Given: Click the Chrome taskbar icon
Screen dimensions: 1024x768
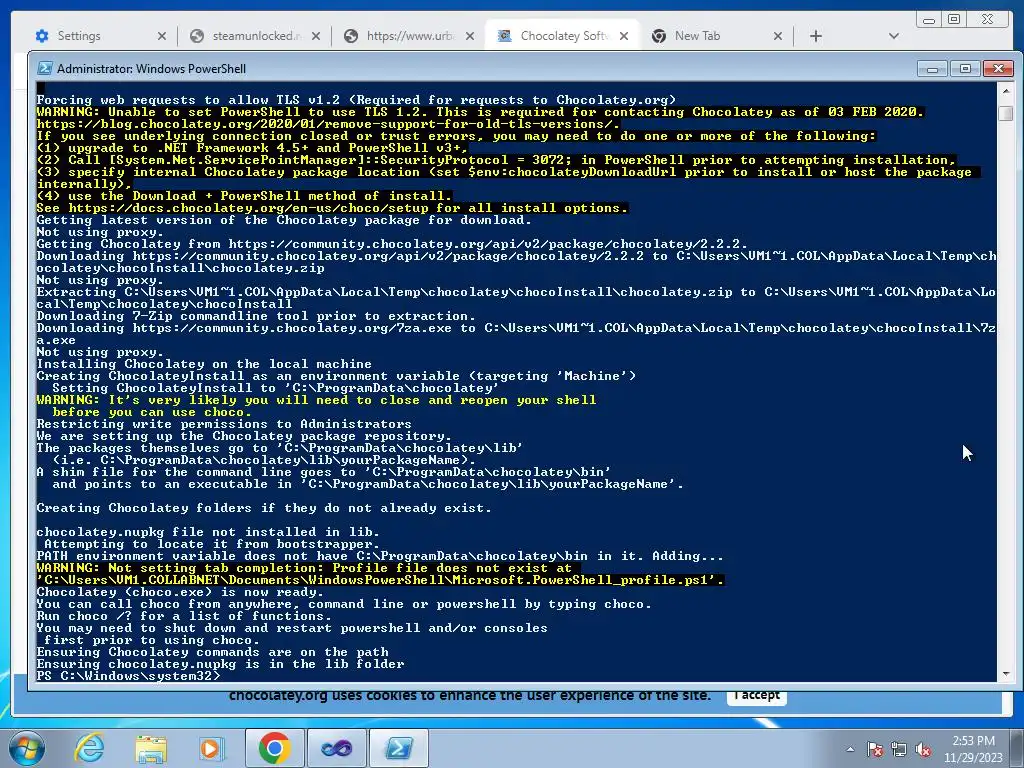Looking at the screenshot, I should coord(274,748).
